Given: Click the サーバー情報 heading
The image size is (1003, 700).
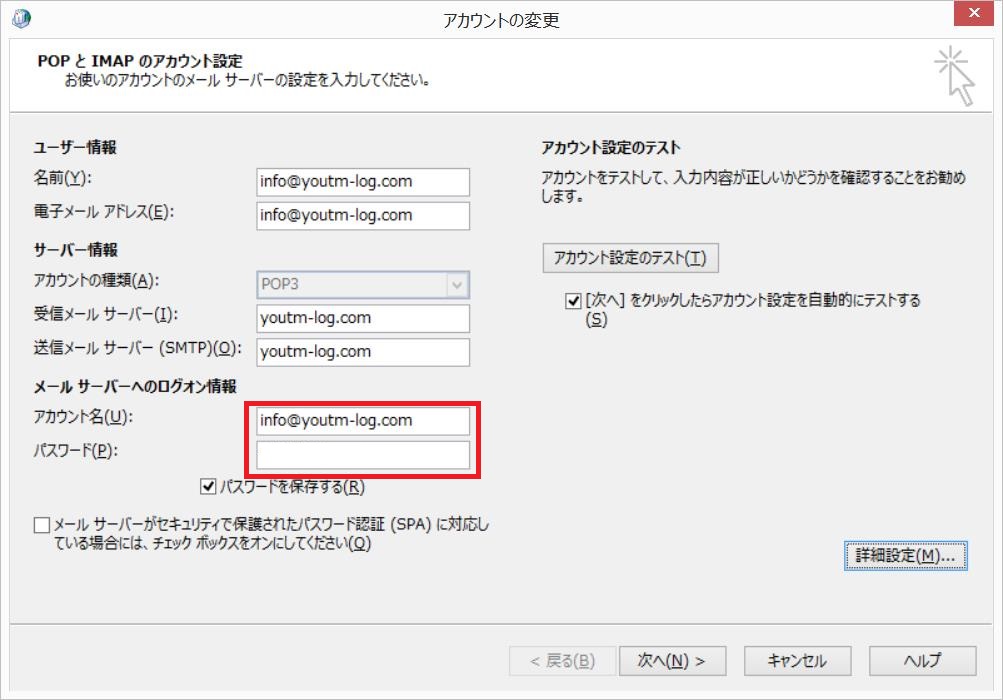Looking at the screenshot, I should pyautogui.click(x=75, y=250).
